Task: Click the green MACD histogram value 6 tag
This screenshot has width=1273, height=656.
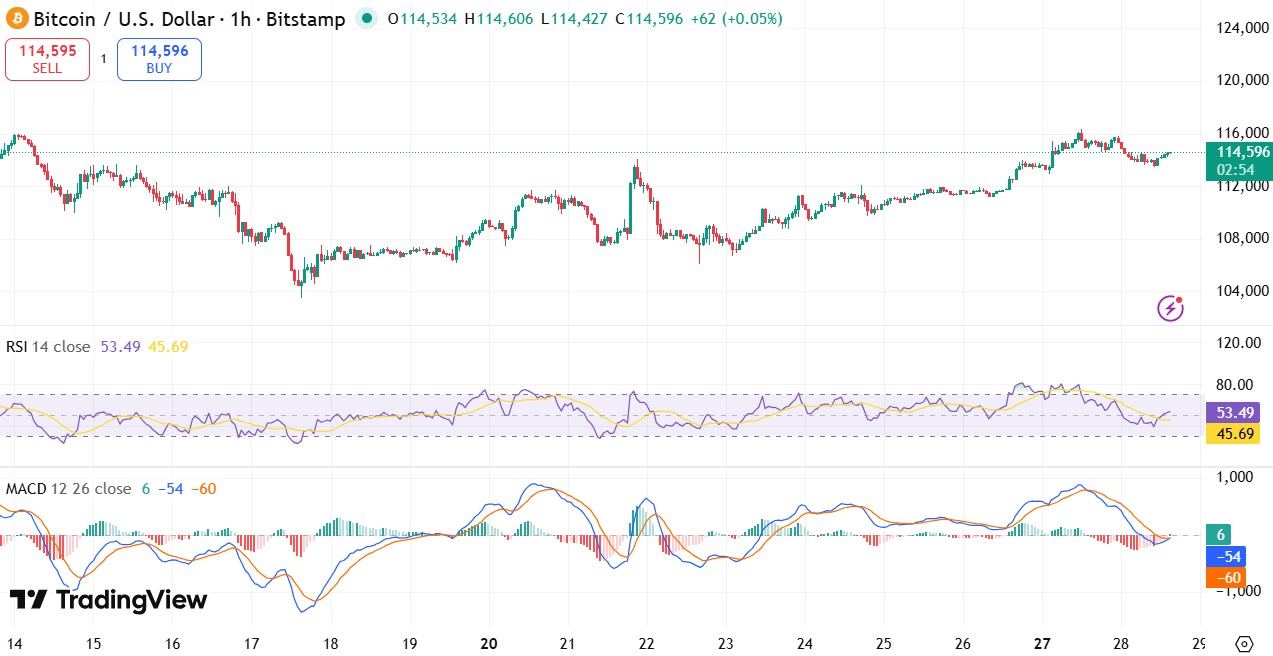Action: pyautogui.click(x=1222, y=535)
